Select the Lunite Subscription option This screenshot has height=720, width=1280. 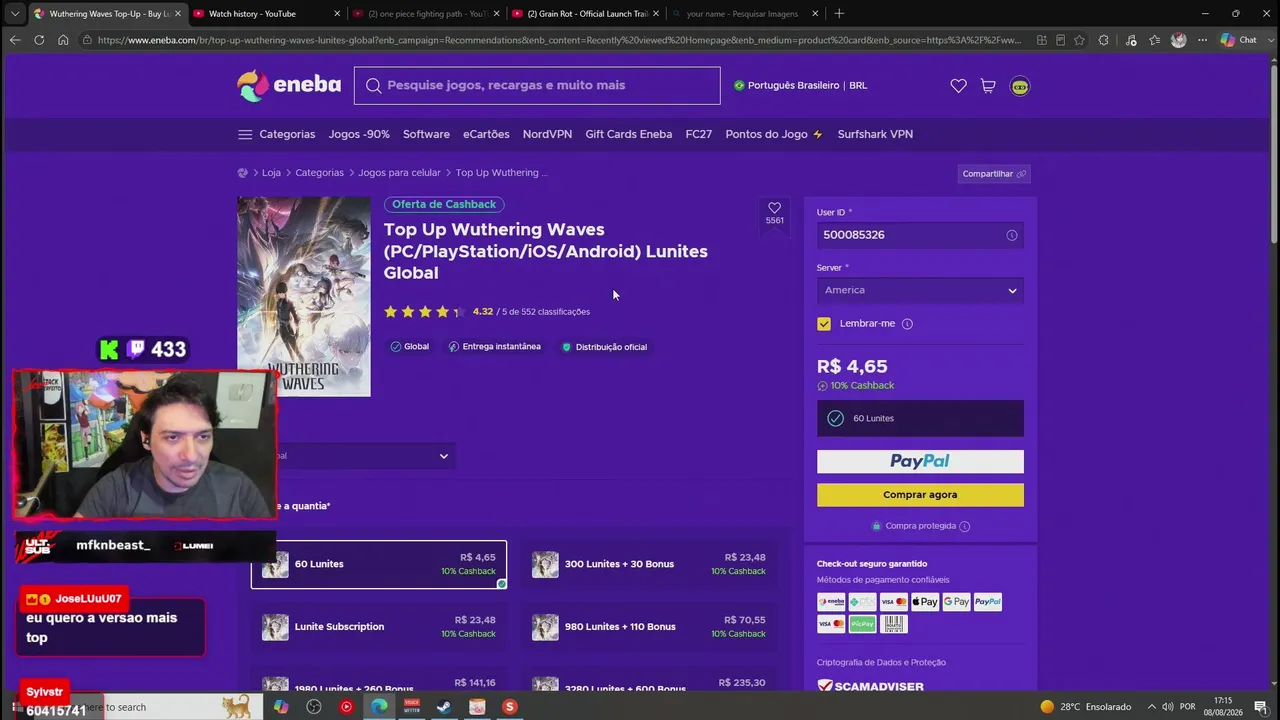click(x=379, y=627)
